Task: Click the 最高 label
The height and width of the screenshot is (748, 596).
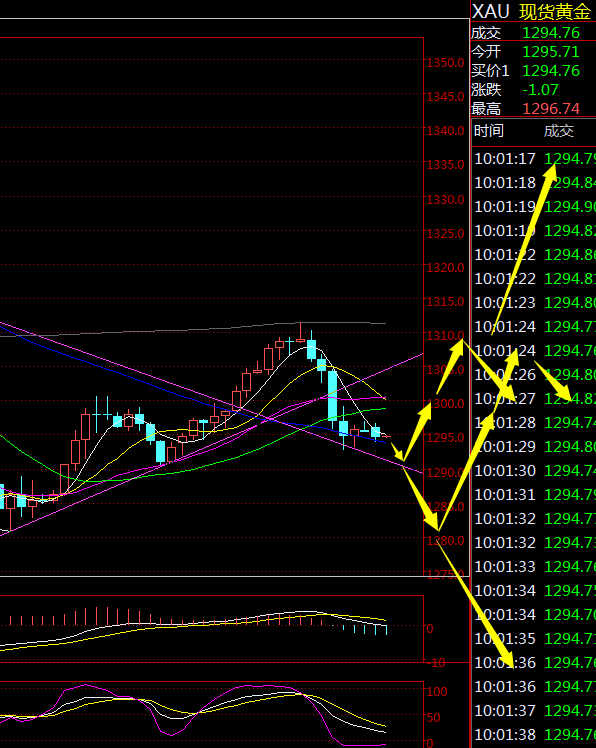Action: point(486,109)
